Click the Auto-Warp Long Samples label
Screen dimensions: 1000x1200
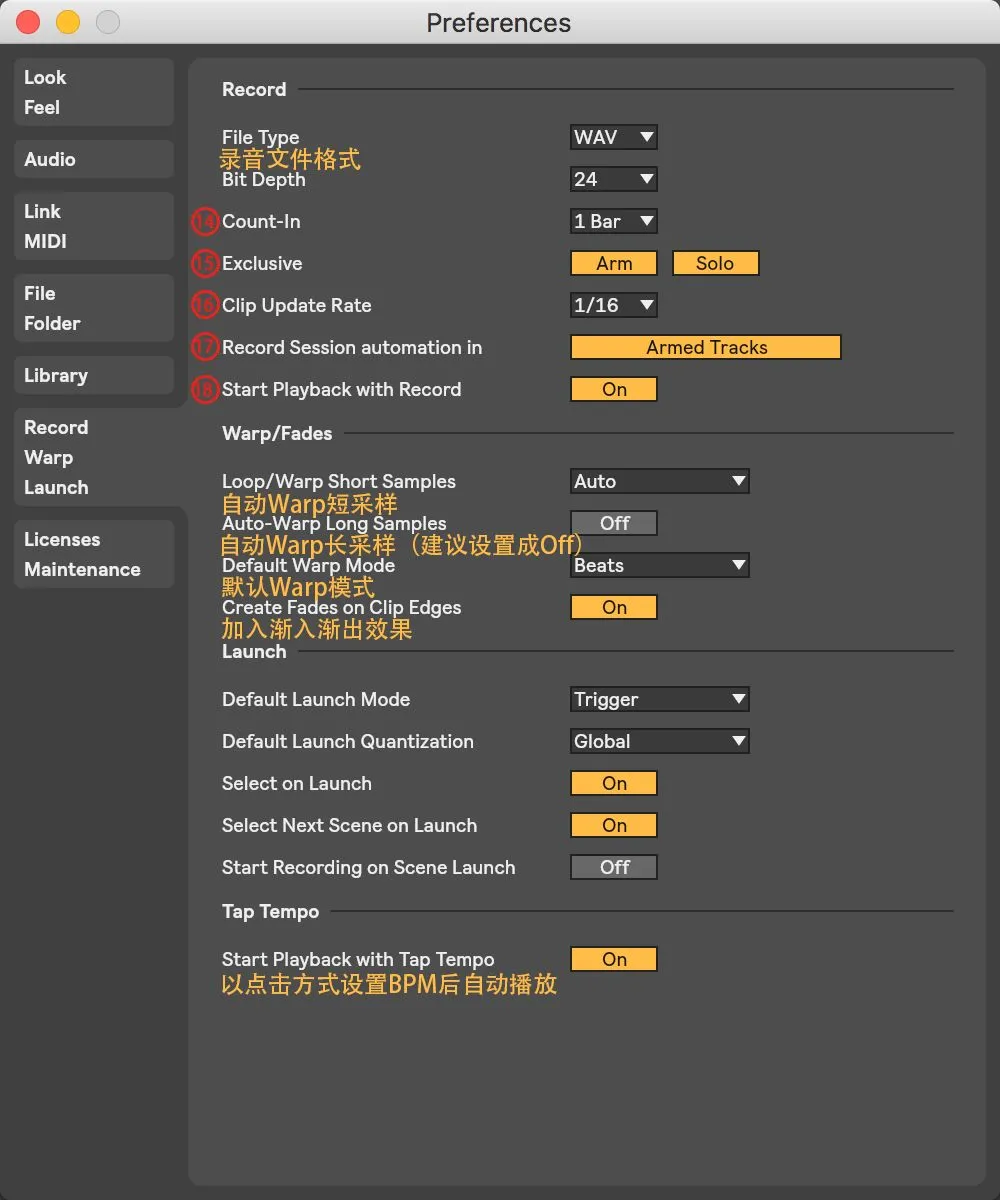tap(334, 523)
